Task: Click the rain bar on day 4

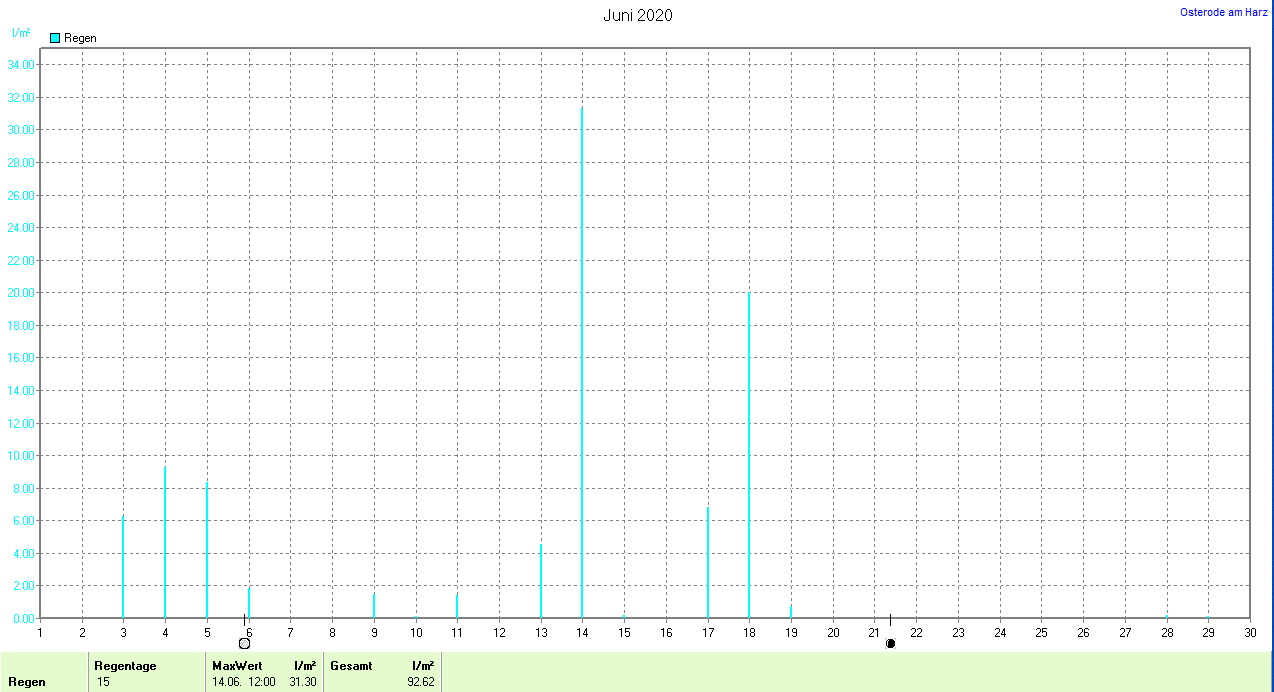Action: [165, 542]
